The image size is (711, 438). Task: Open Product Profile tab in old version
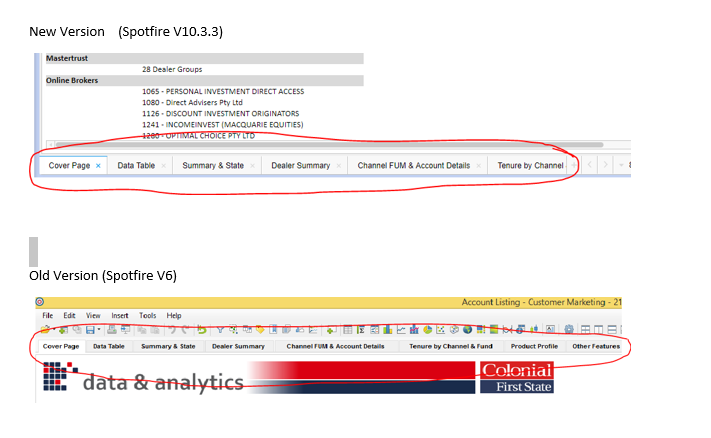[534, 346]
